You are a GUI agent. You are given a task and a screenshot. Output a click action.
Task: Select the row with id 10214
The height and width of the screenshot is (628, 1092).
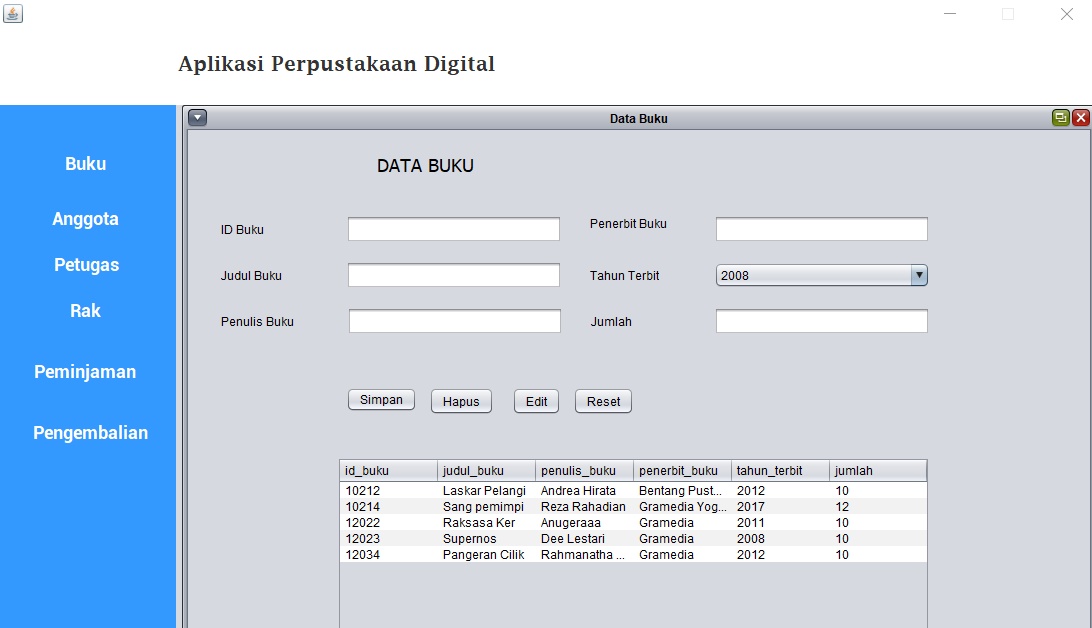[633, 506]
